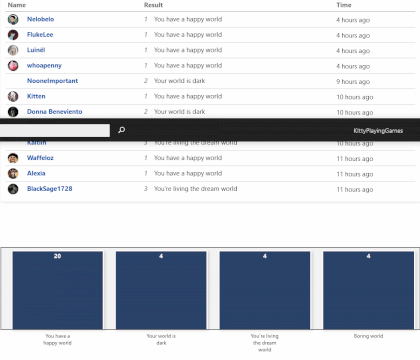Click NooneImportant's 'Your world is dark' result
The image size is (420, 360).
[x=179, y=81]
